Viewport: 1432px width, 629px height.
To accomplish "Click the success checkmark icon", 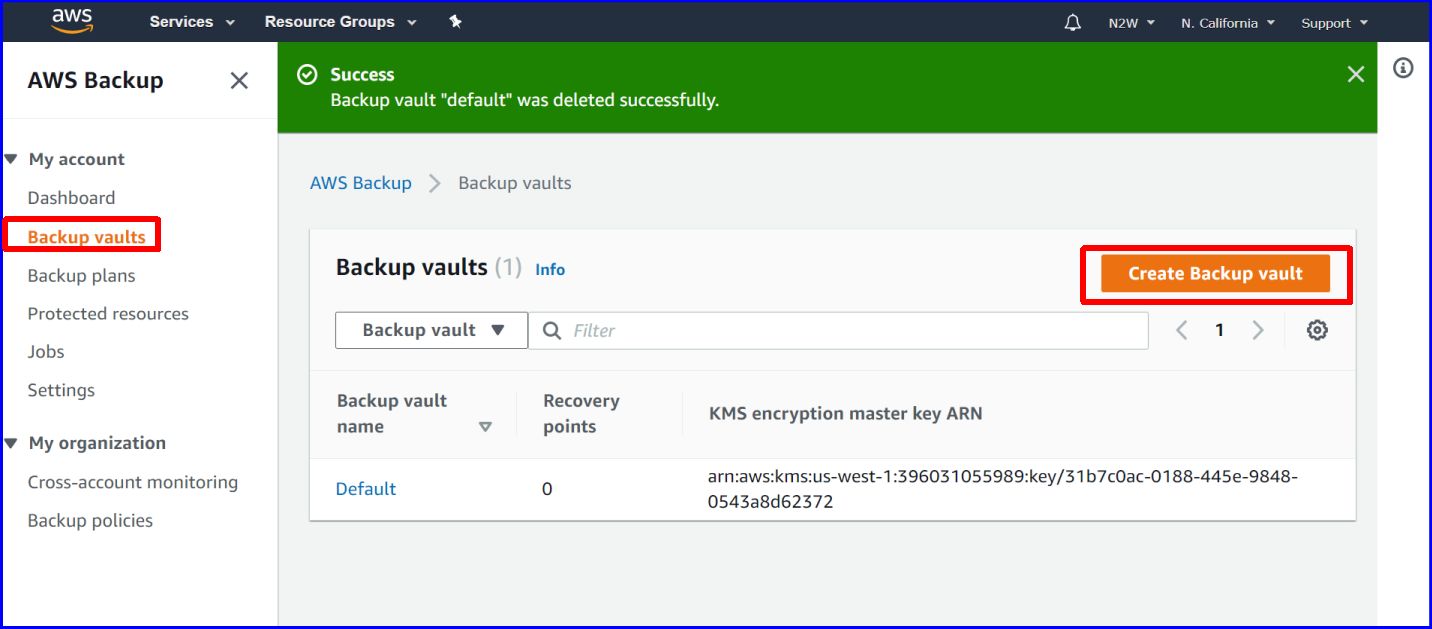I will coord(308,75).
